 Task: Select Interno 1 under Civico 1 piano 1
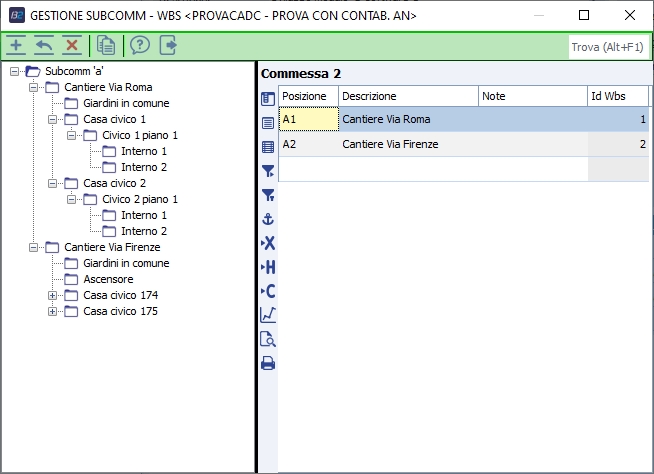coord(144,151)
